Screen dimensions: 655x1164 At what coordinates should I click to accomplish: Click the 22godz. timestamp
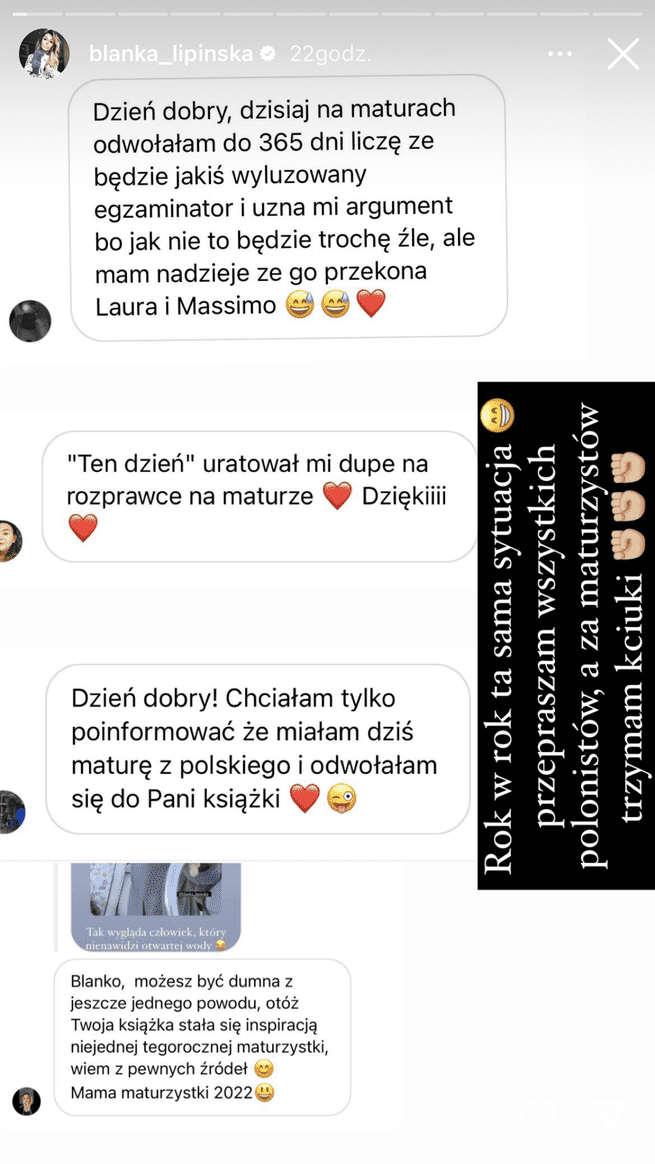coord(330,54)
